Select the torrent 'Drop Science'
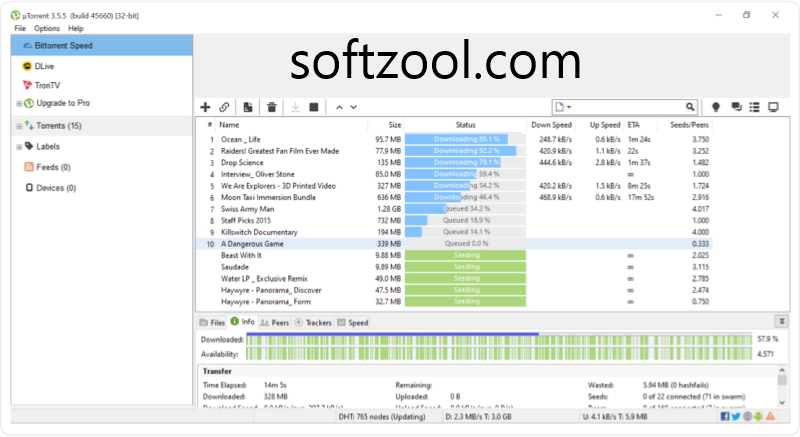This screenshot has height=437, width=800. (x=454, y=162)
